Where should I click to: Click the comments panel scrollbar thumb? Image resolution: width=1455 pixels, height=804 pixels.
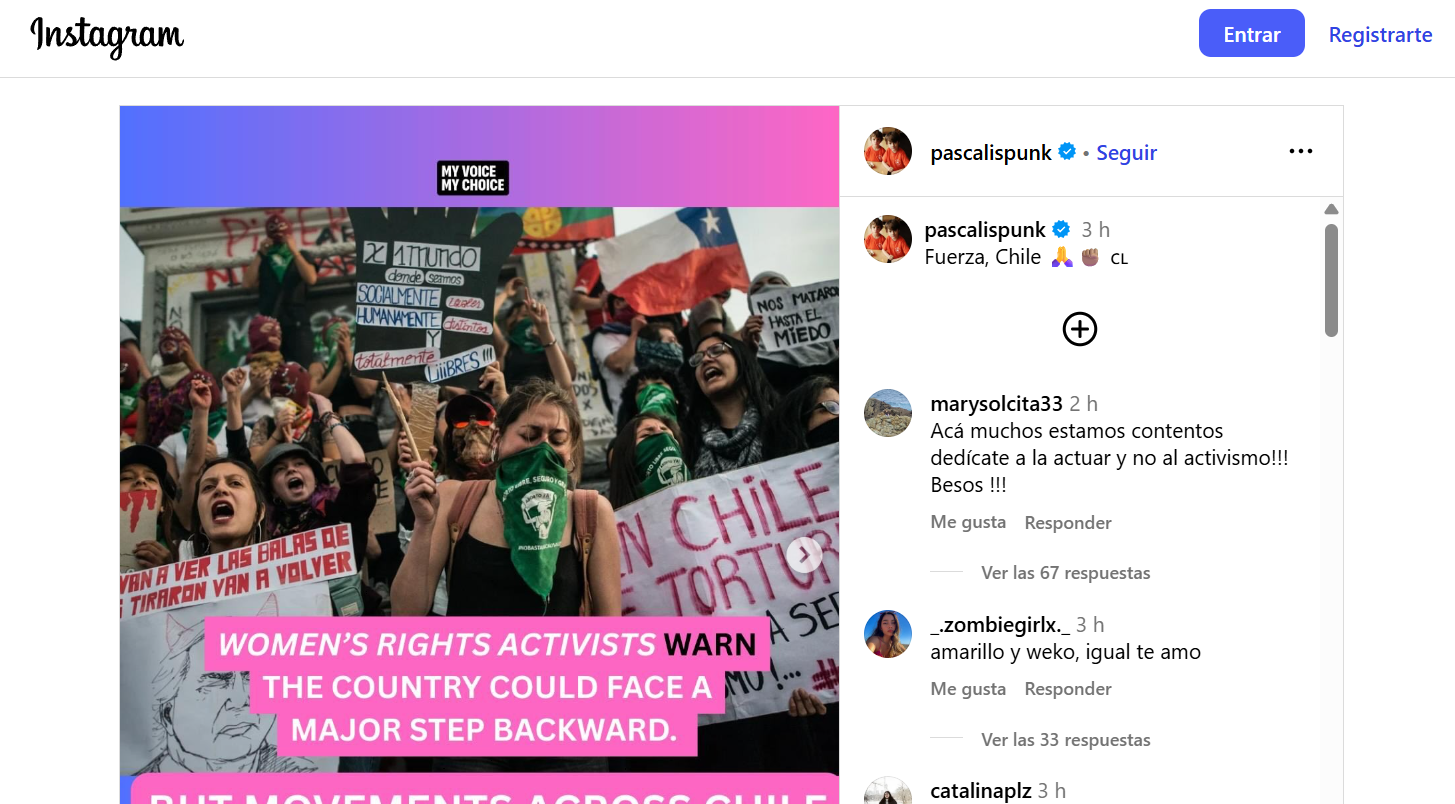[x=1331, y=280]
